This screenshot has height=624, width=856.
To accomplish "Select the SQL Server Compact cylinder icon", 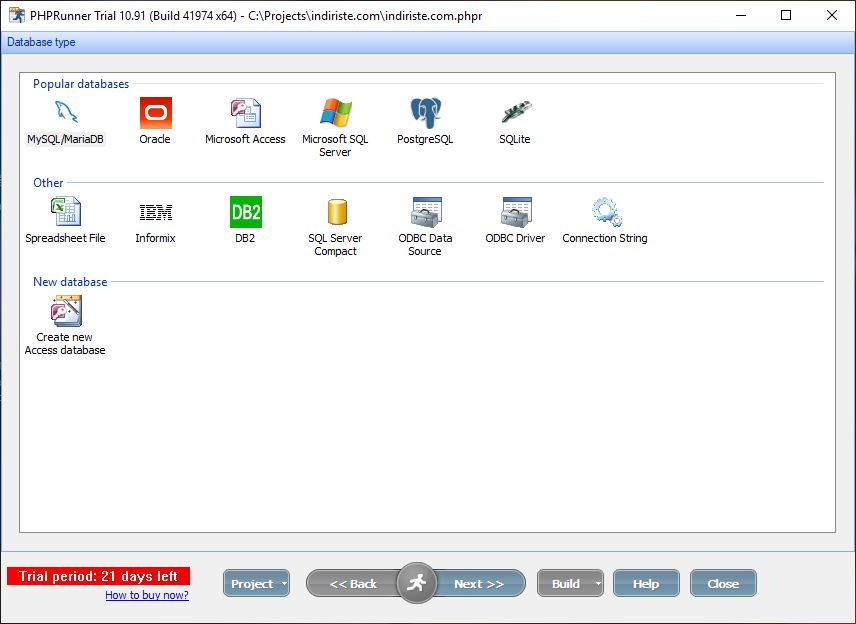I will 337,212.
